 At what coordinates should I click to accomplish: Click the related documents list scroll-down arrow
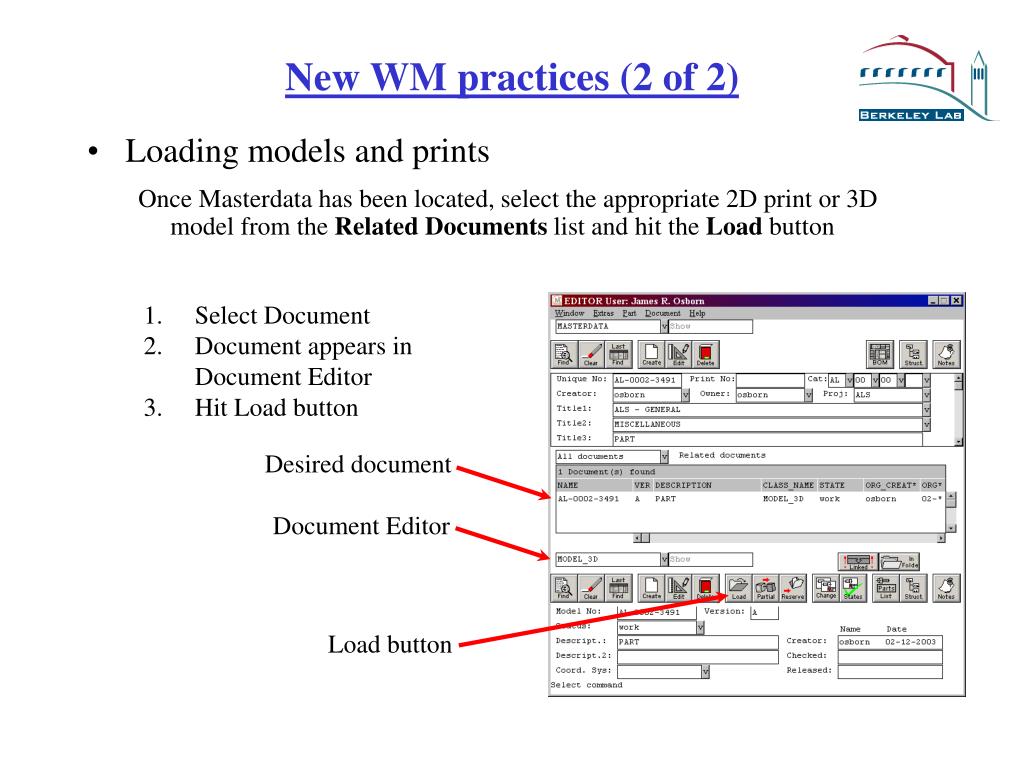click(x=951, y=528)
